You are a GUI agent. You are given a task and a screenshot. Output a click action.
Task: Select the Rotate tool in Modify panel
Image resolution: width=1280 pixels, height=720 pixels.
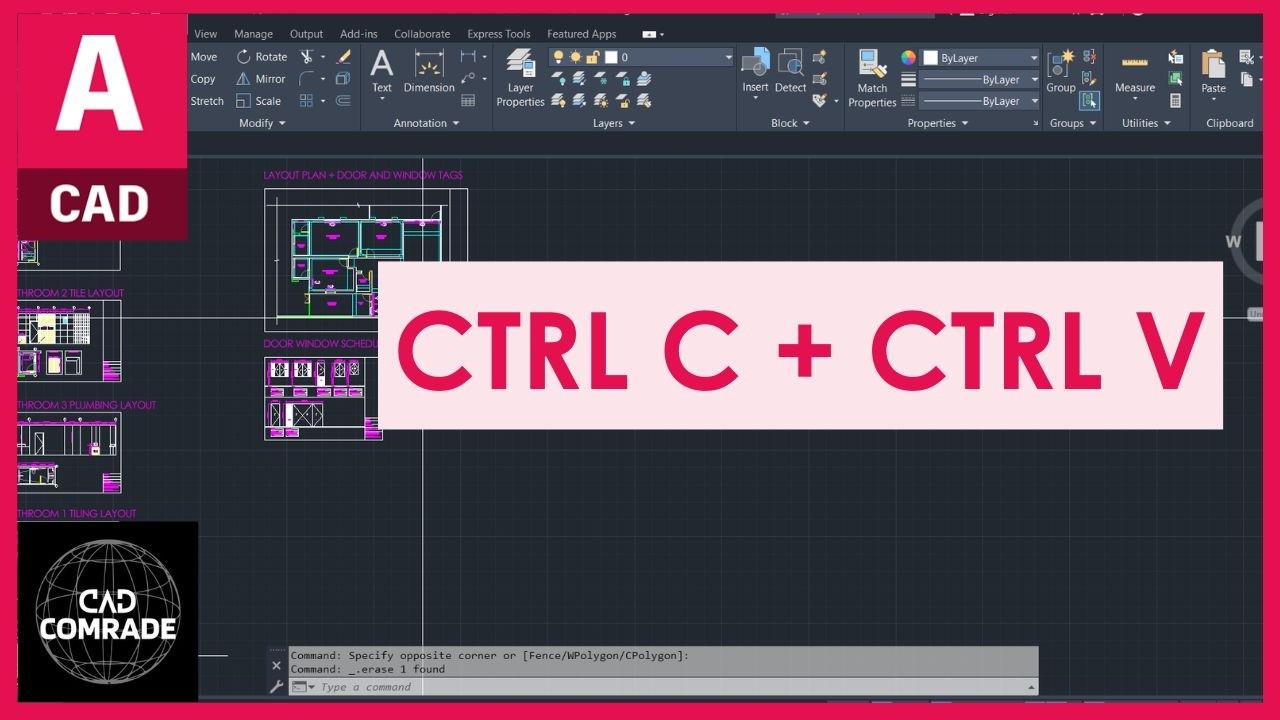261,57
